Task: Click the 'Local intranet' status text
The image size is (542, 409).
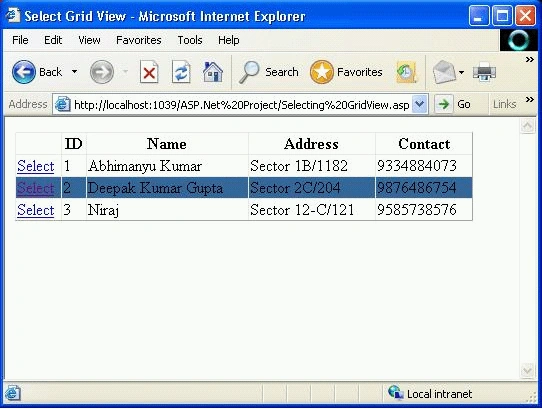Action: (x=439, y=394)
